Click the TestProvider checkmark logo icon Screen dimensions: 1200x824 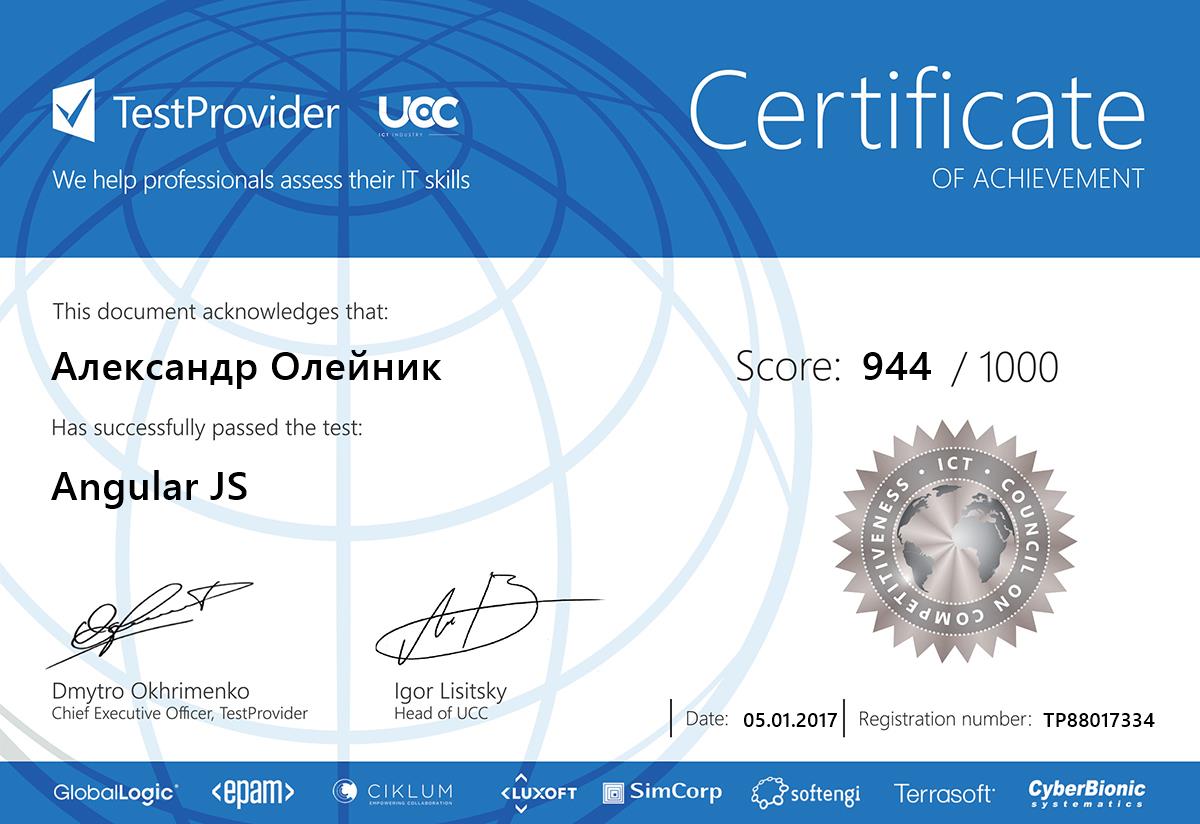click(73, 111)
